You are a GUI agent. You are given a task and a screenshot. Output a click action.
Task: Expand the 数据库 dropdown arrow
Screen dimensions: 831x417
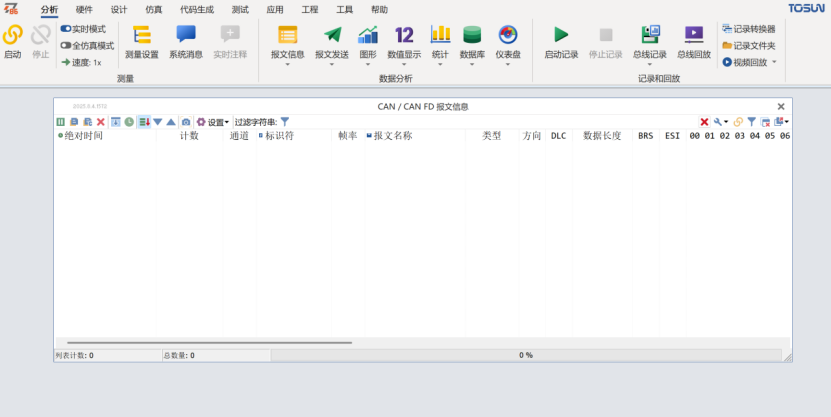pos(472,65)
